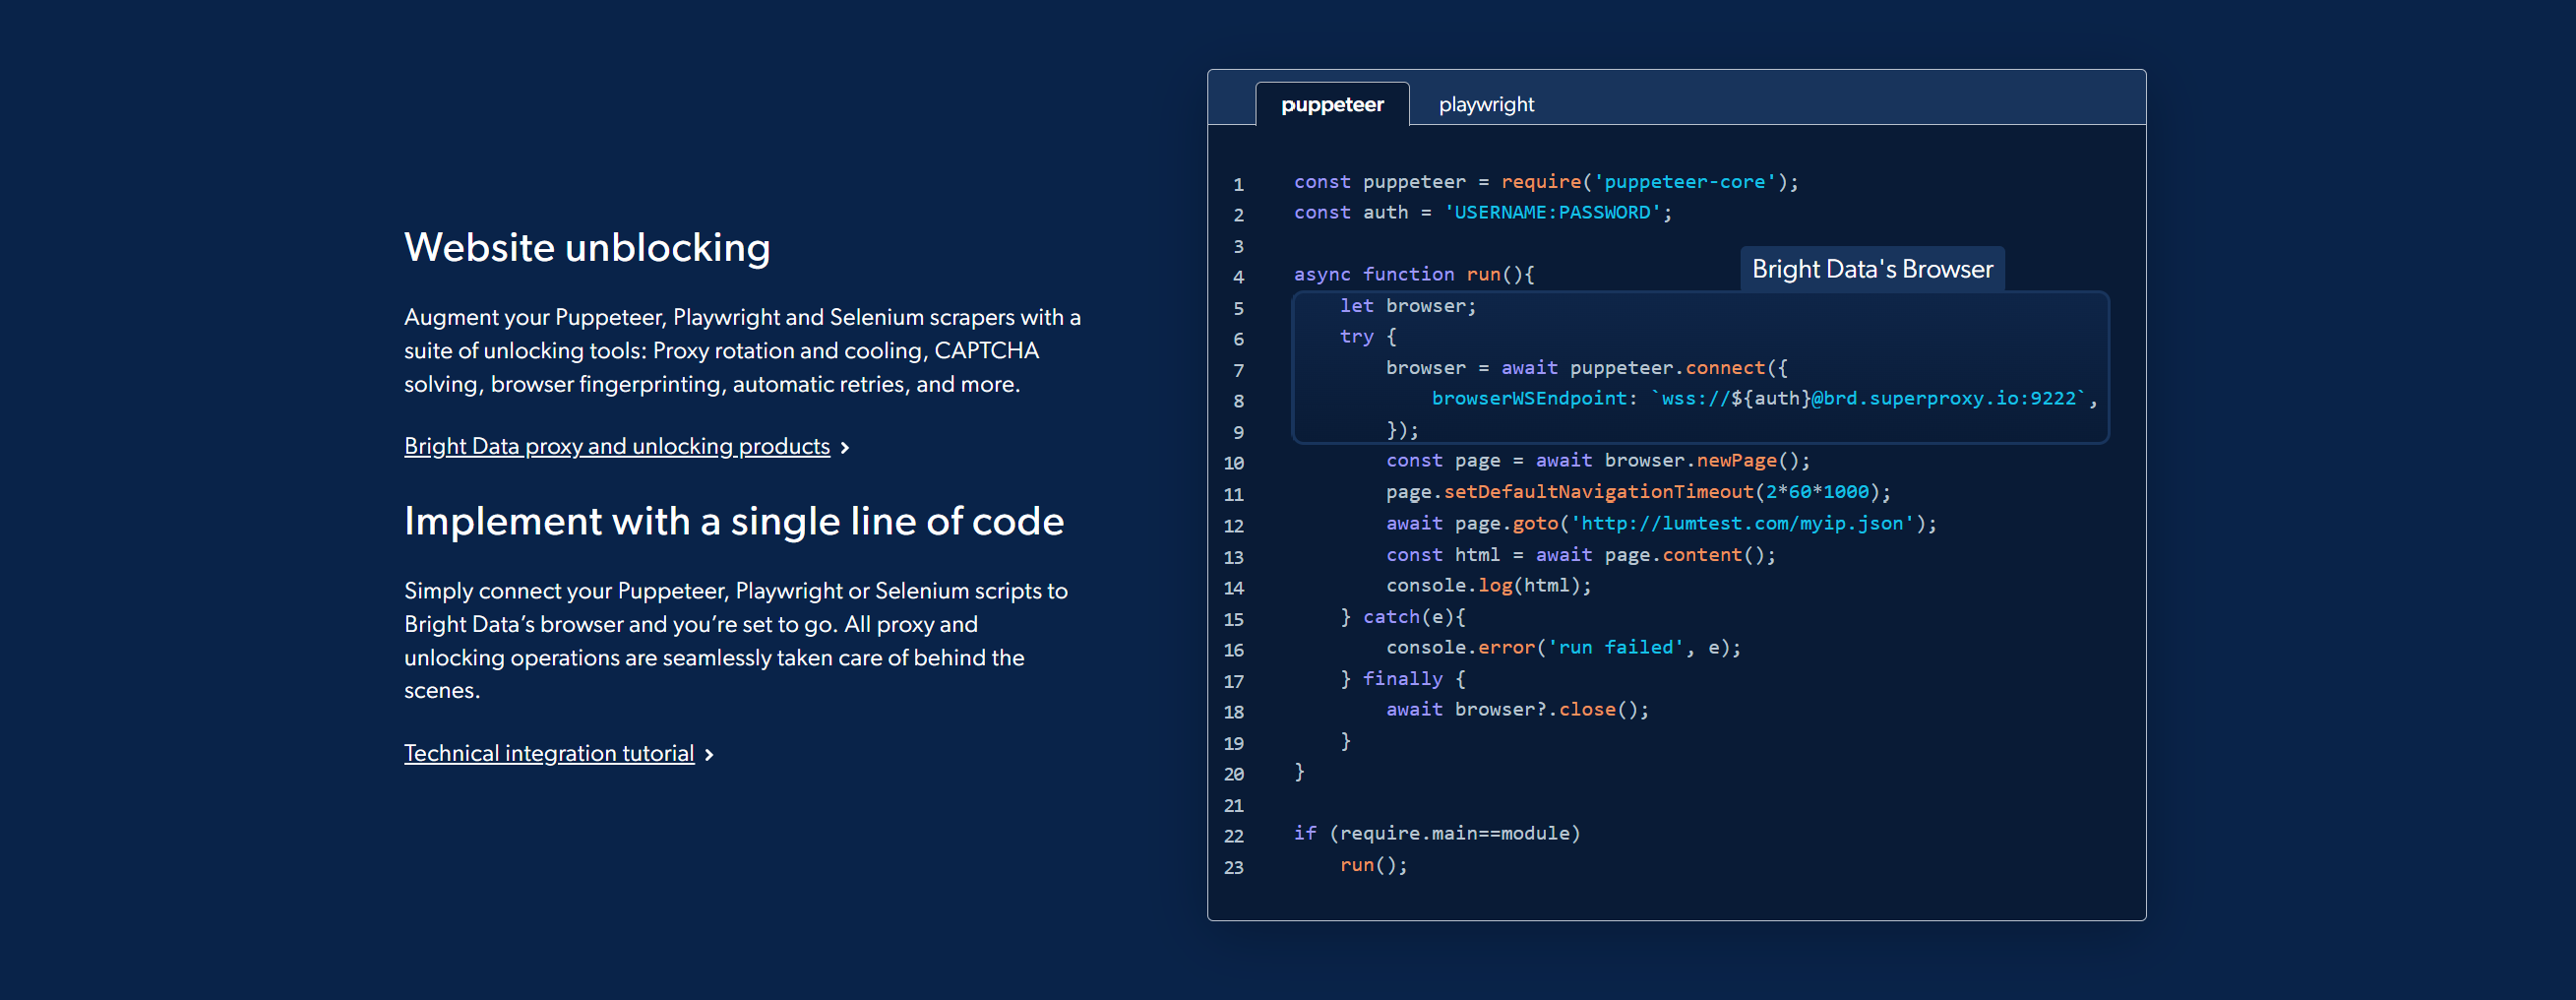The width and height of the screenshot is (2576, 1000).
Task: Click the 'Implement with a single line of code' heading
Action: [733, 521]
